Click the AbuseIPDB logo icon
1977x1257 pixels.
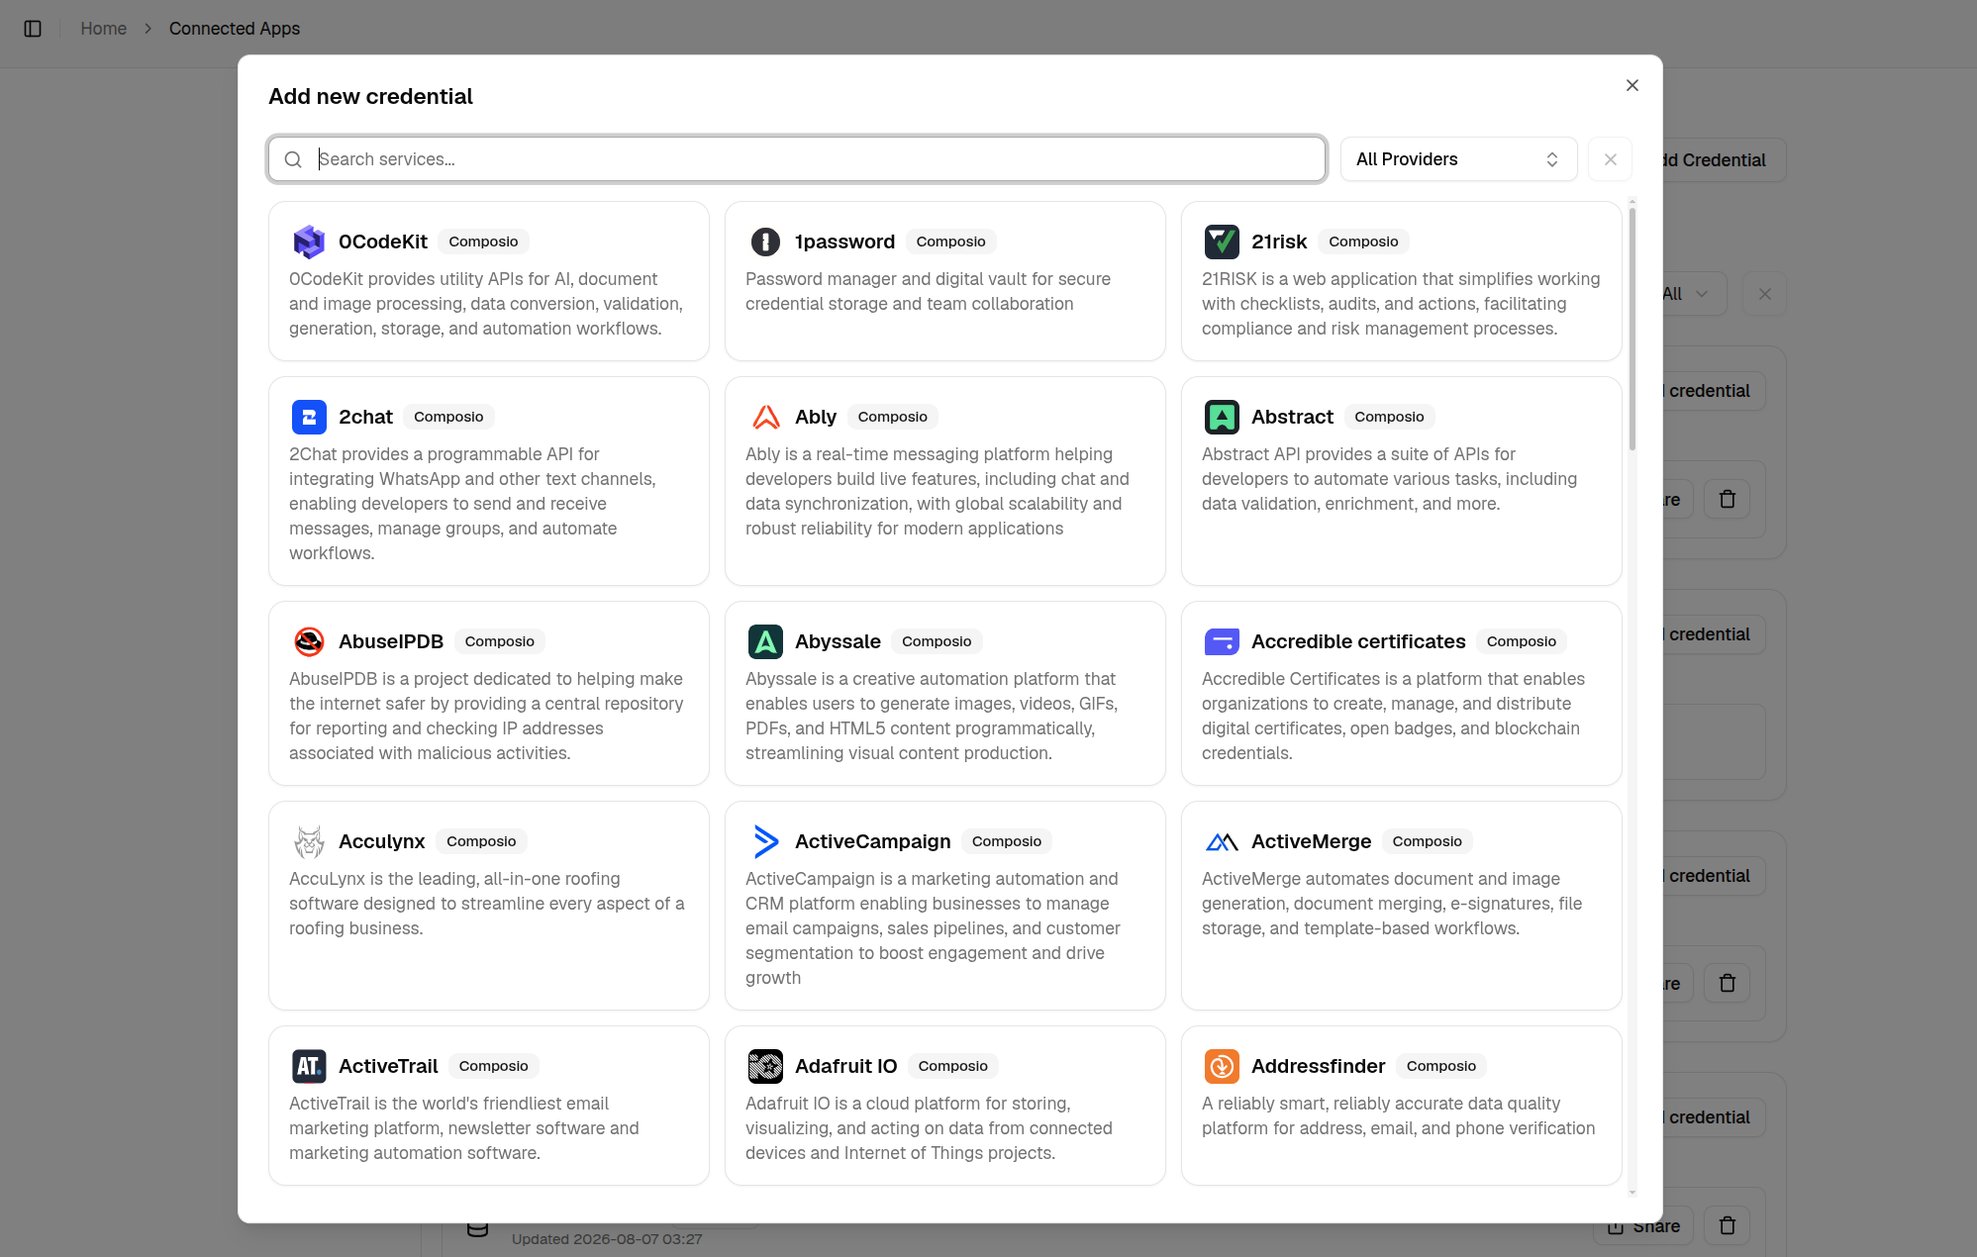[x=309, y=642]
